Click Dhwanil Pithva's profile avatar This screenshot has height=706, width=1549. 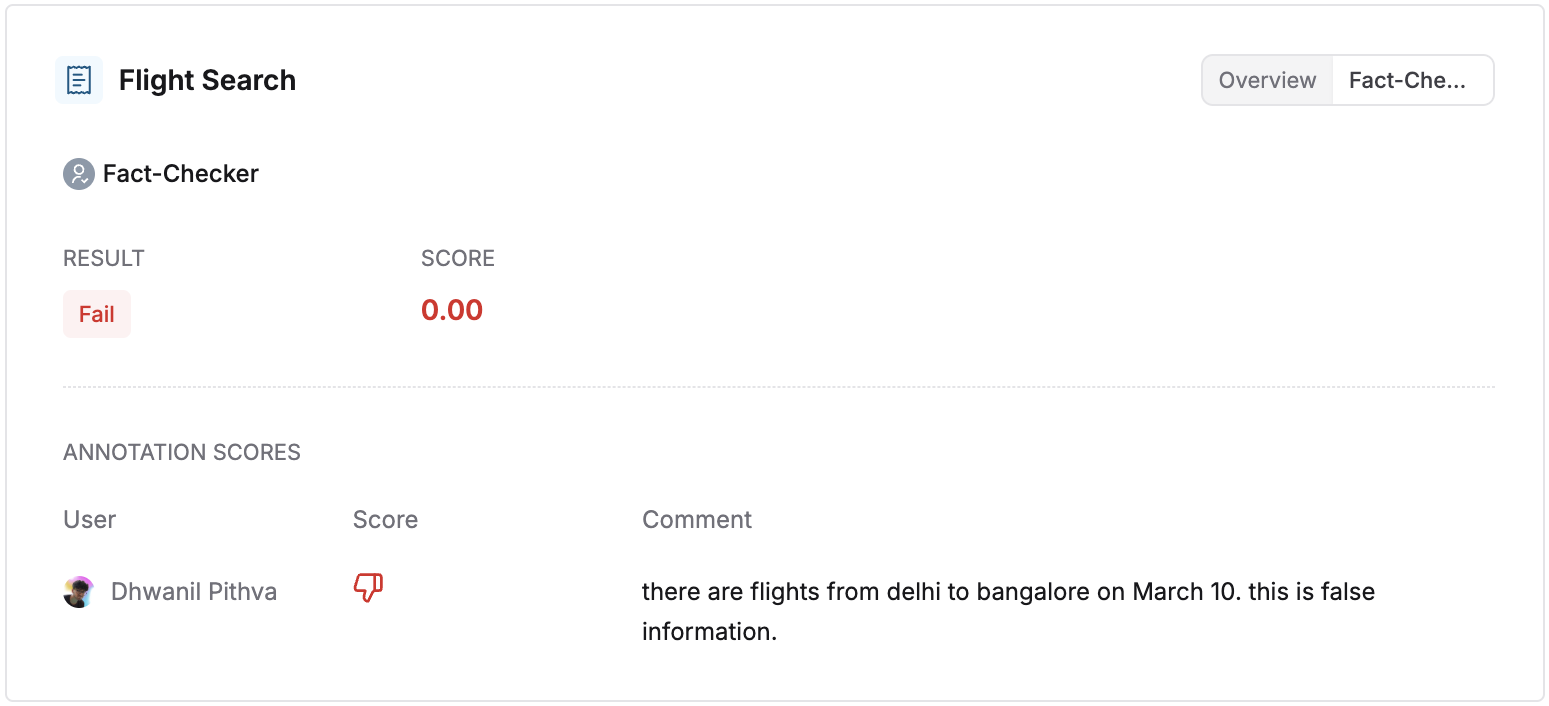tap(79, 592)
